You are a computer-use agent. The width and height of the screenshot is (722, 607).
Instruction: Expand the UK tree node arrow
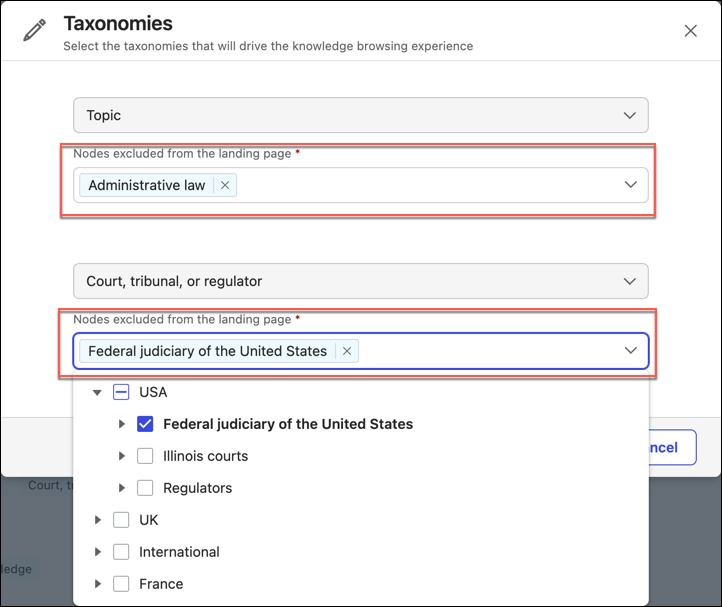[x=97, y=520]
